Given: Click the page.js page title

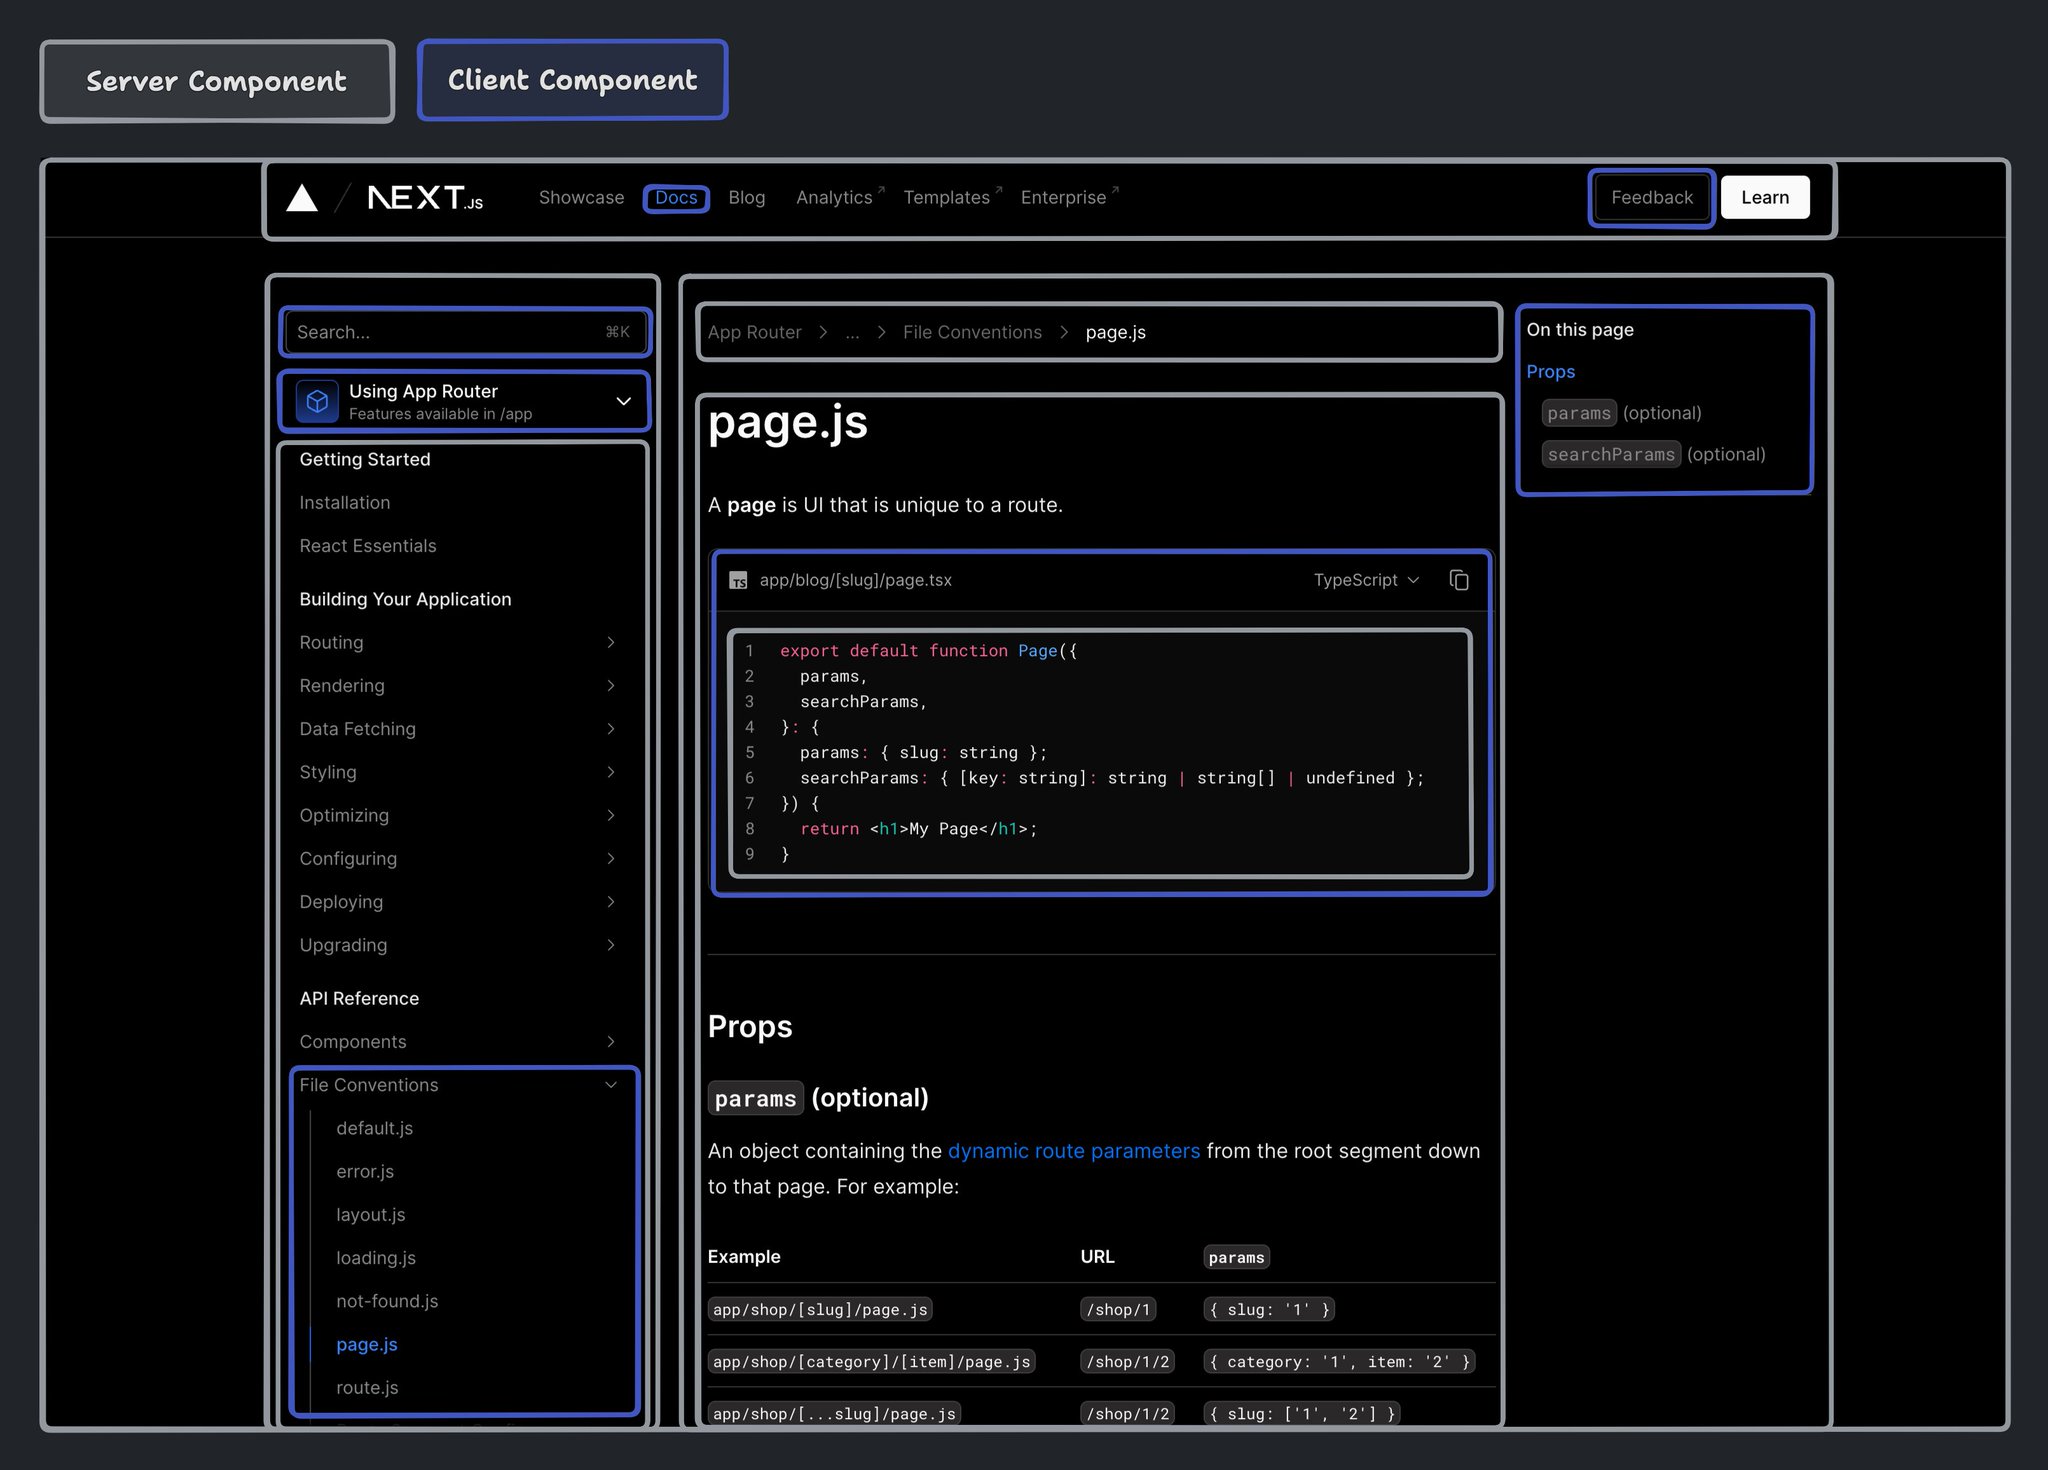Looking at the screenshot, I should click(788, 422).
